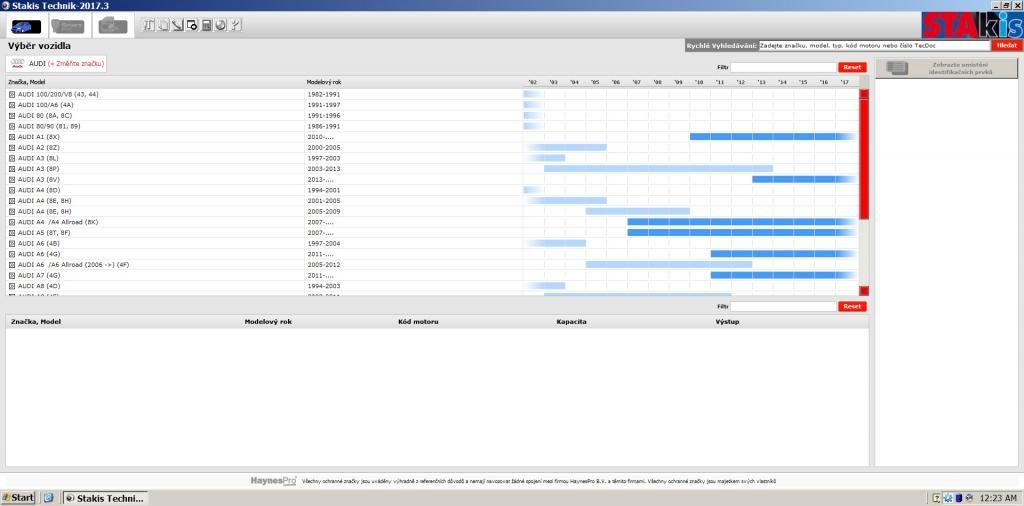Expand the AUDI A3 (8P) model entry

[12, 169]
